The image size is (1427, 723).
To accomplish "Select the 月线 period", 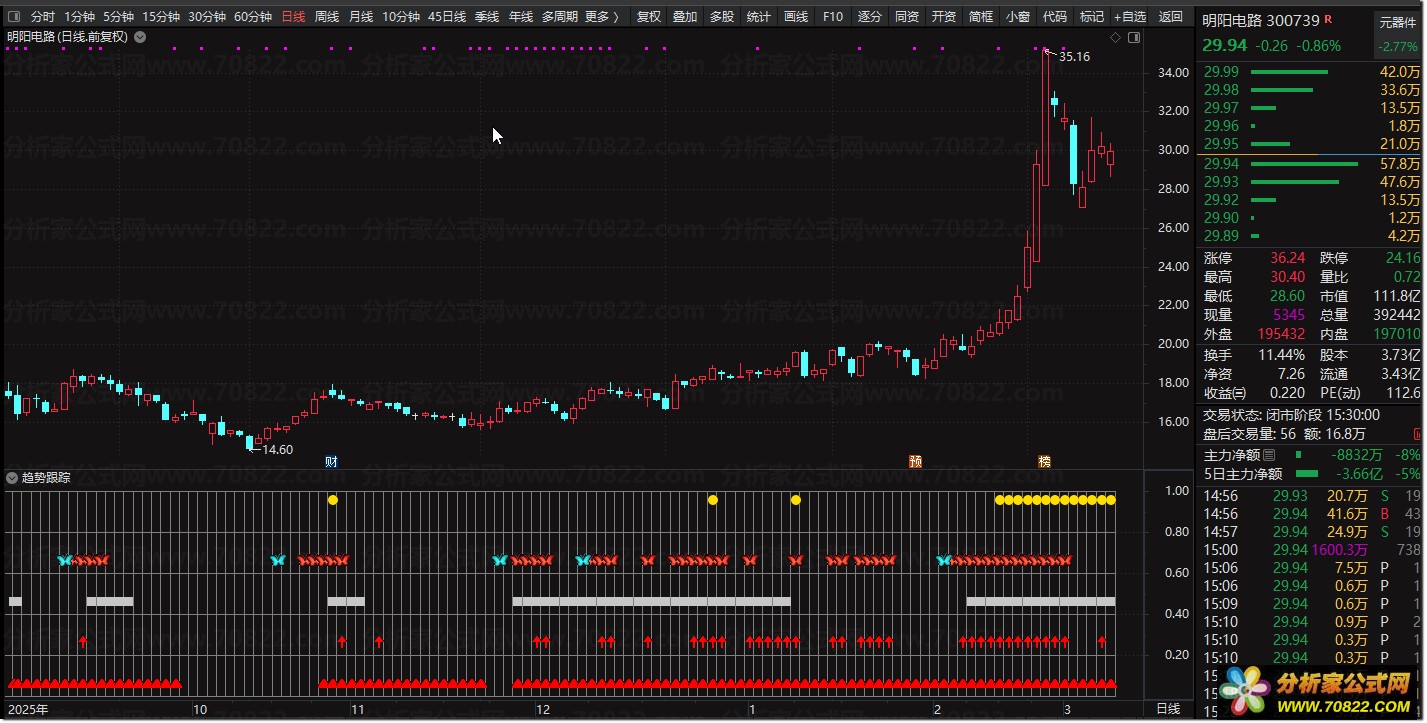I will click(x=361, y=17).
